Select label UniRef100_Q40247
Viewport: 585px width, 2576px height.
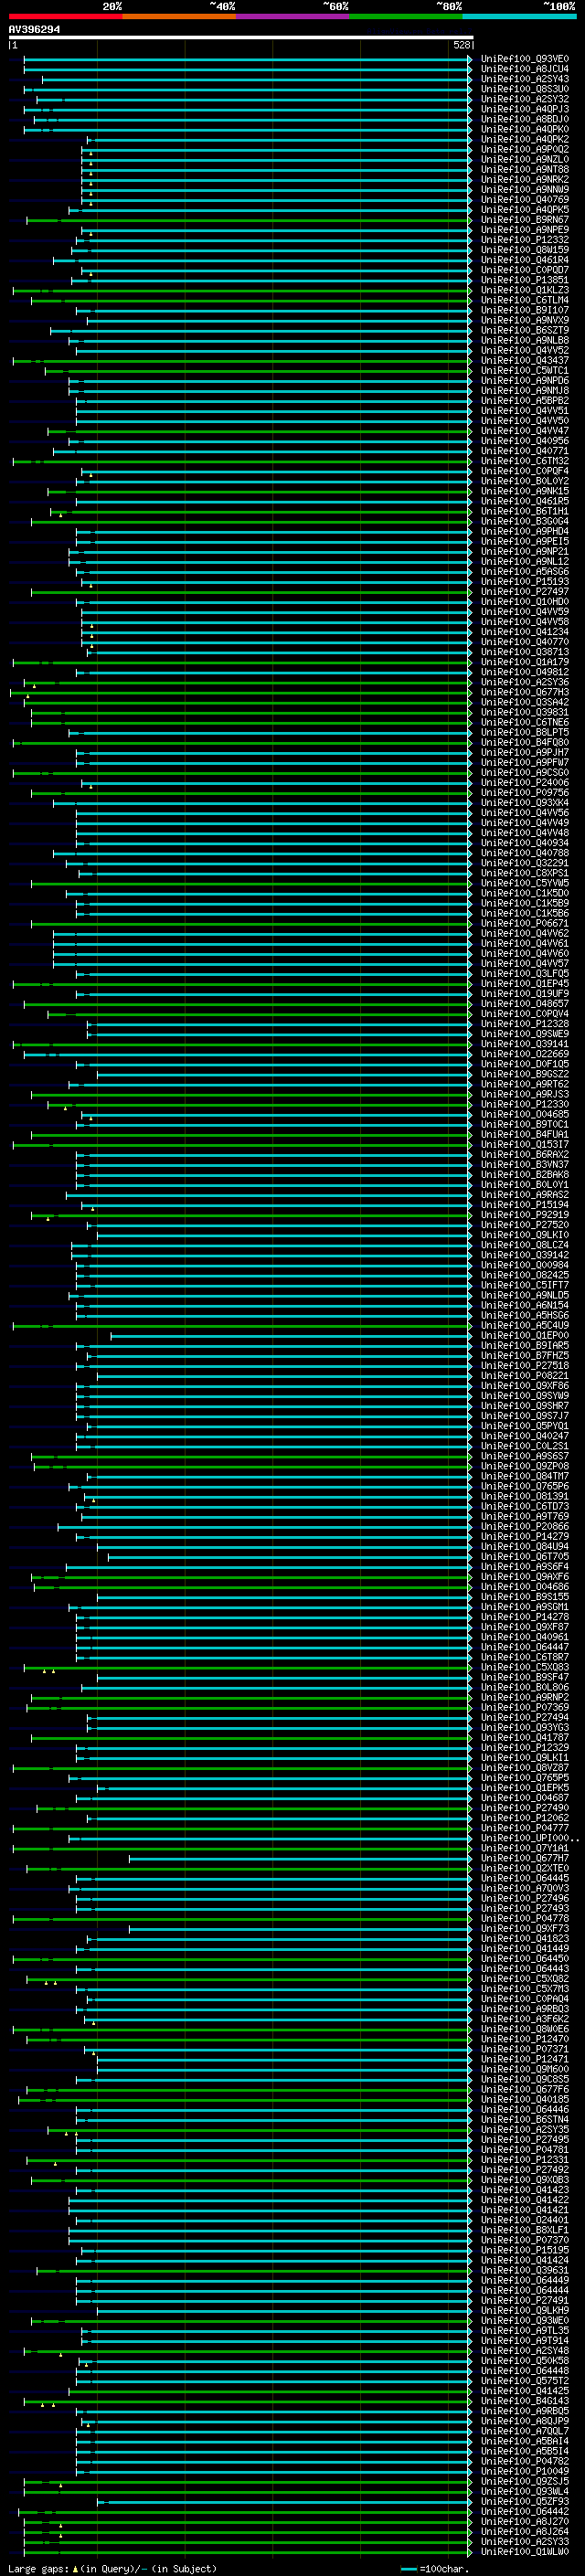tap(525, 1435)
